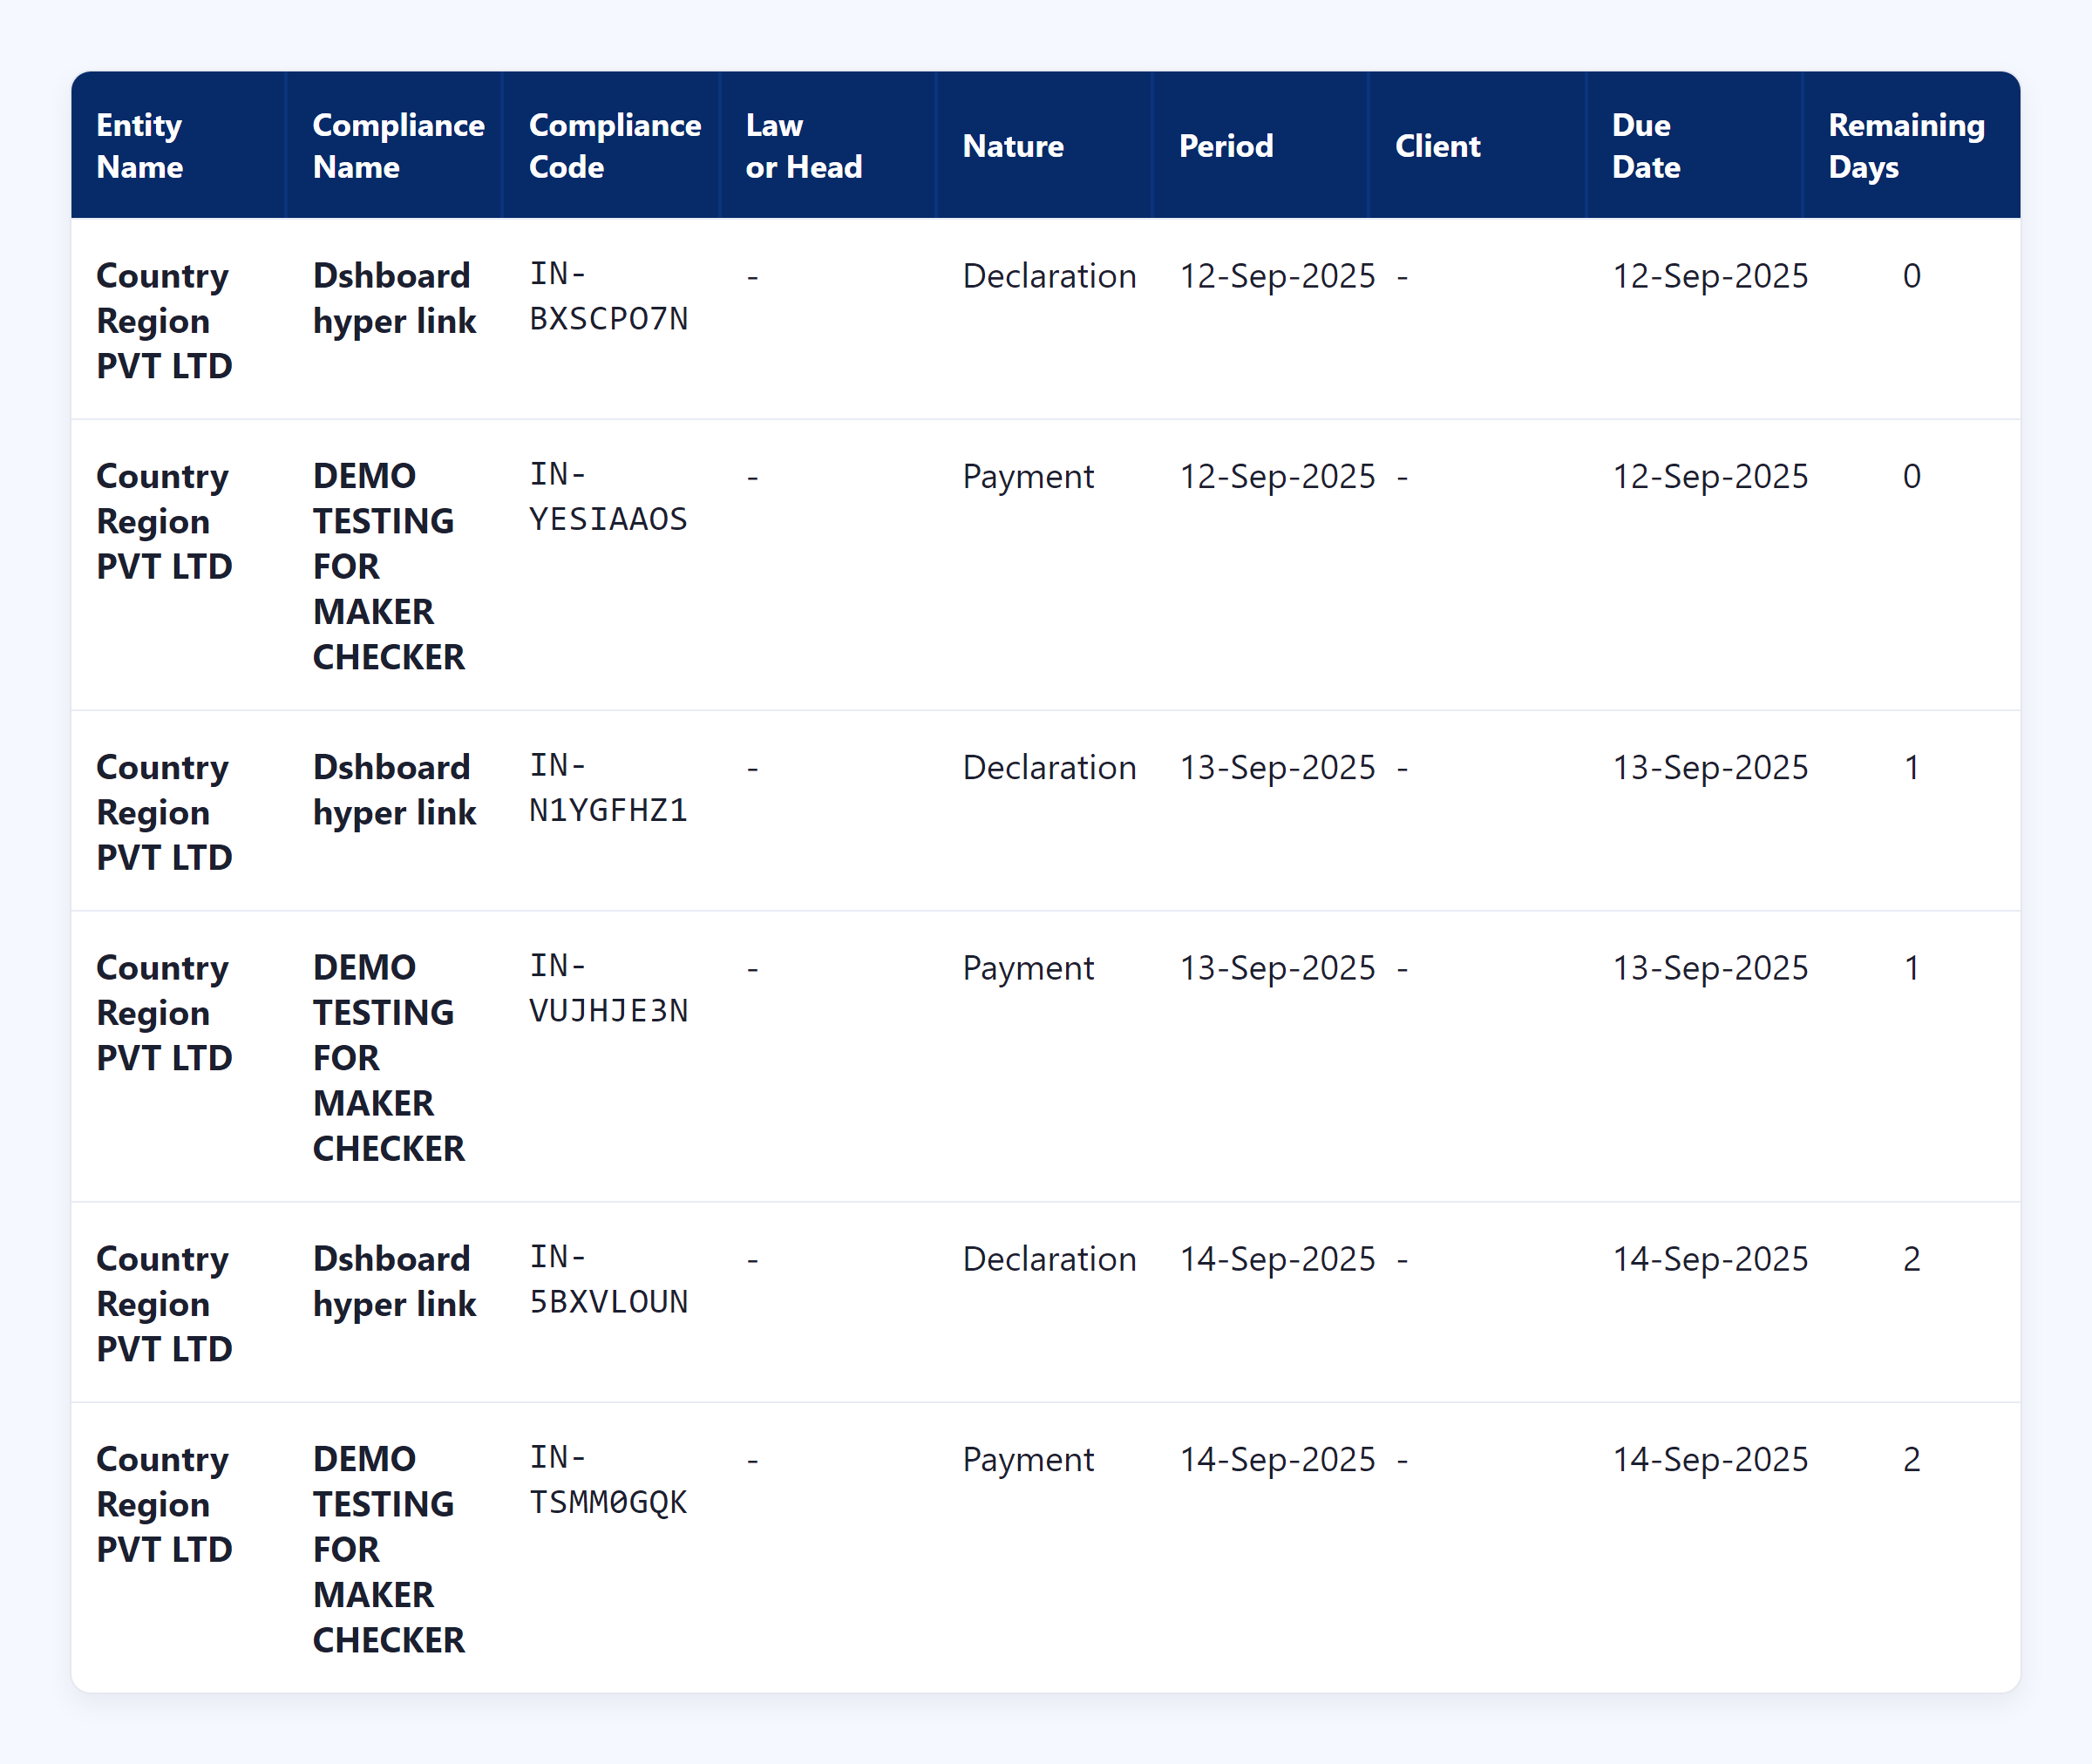2092x1764 pixels.
Task: Click Dshboard hyper link in IN-BXSCPO7N row
Action: 394,298
